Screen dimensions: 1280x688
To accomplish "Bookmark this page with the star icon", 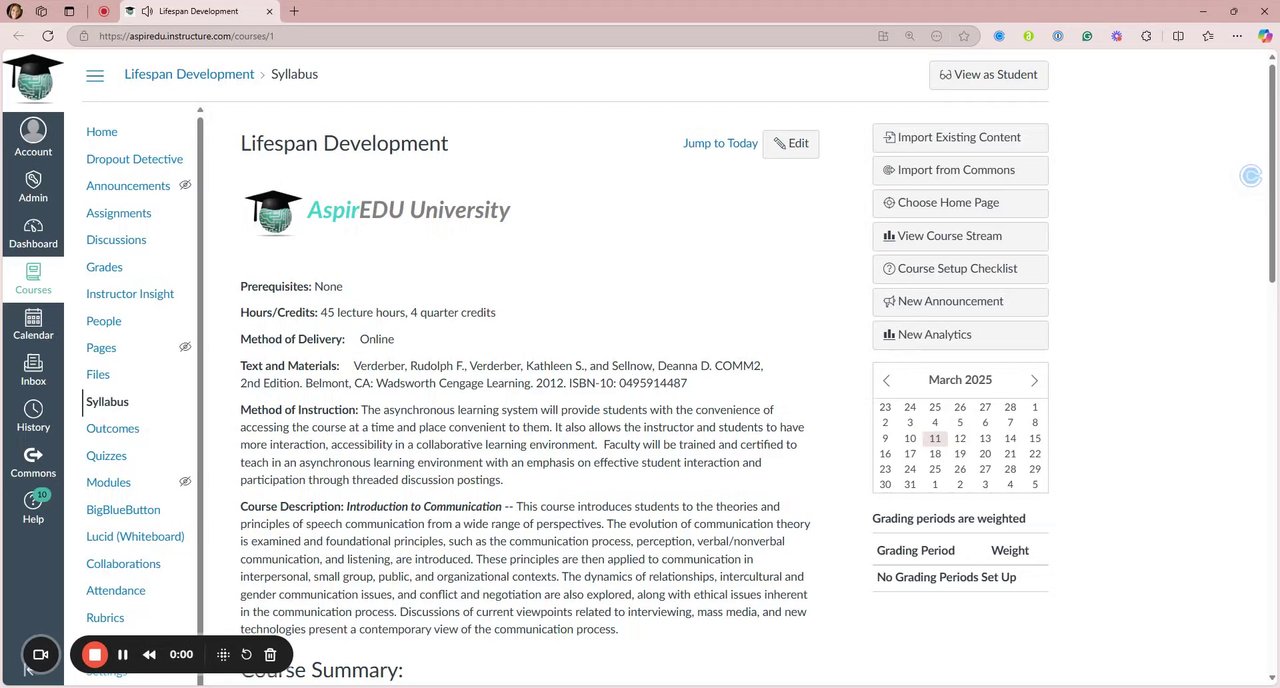I will click(x=964, y=36).
